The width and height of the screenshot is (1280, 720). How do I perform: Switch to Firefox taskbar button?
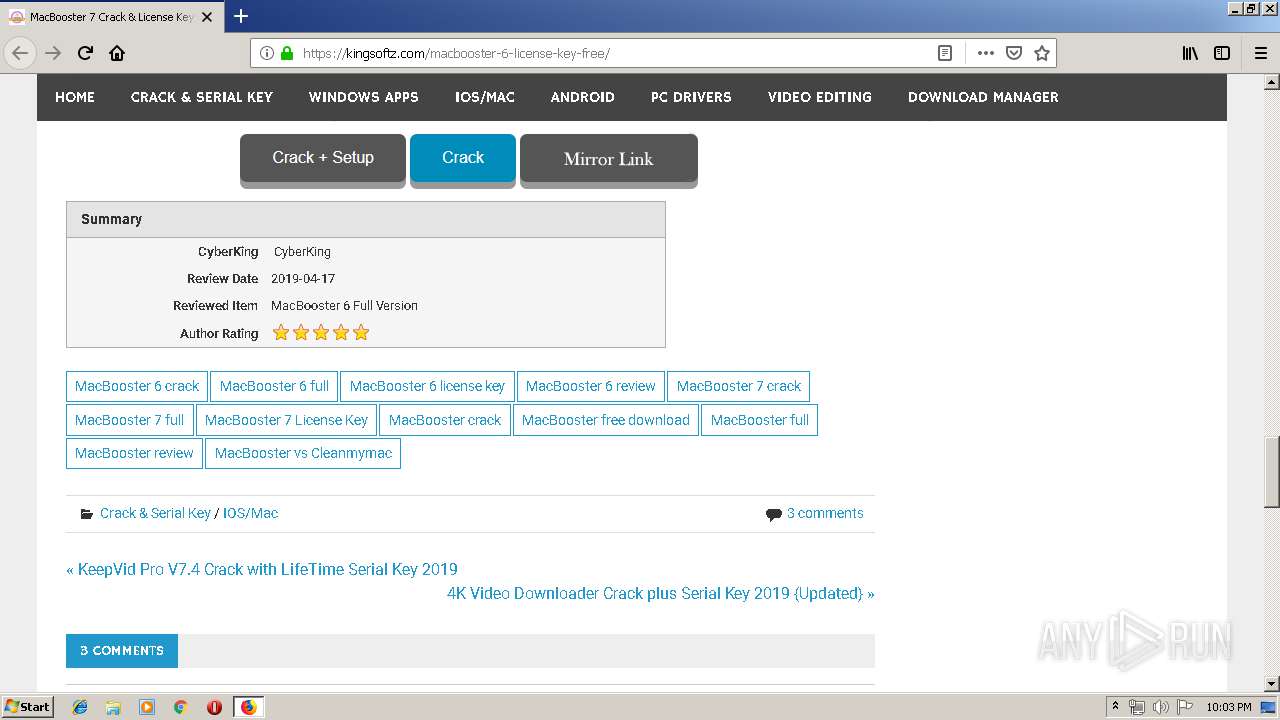(248, 707)
